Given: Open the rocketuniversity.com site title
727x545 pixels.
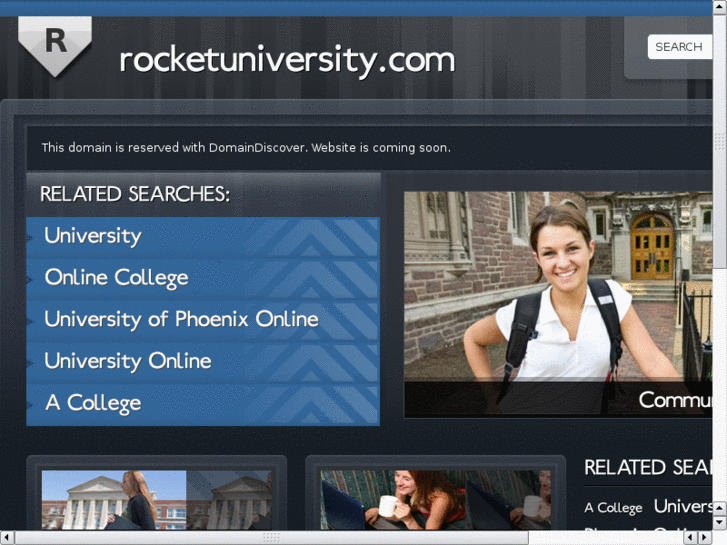Looking at the screenshot, I should (287, 60).
